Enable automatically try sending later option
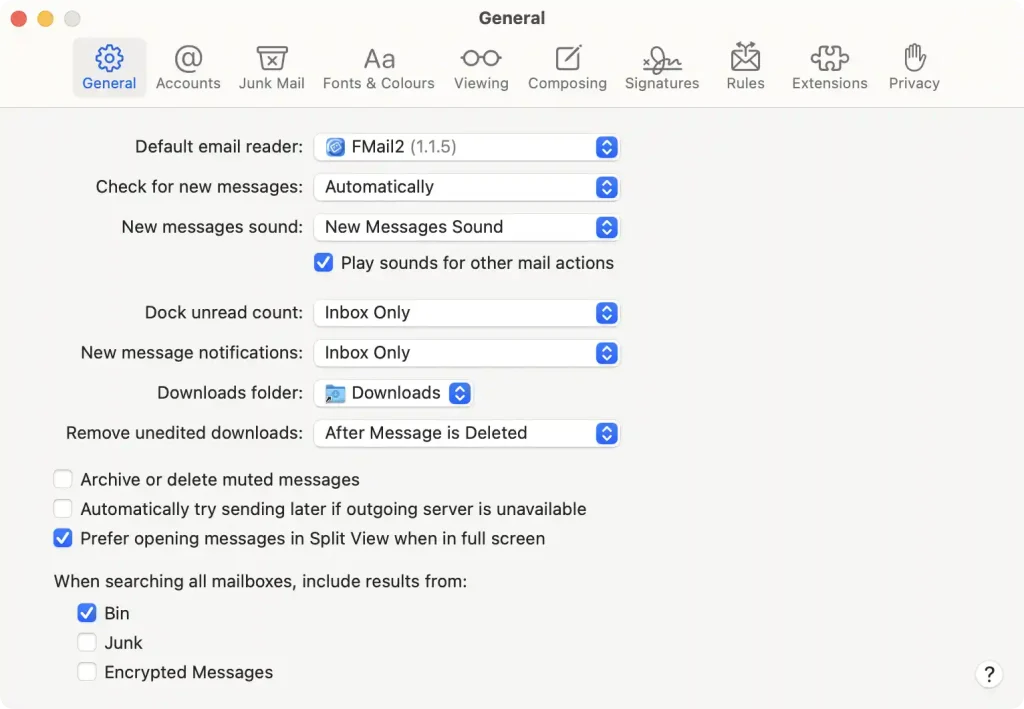This screenshot has width=1024, height=709. click(63, 509)
